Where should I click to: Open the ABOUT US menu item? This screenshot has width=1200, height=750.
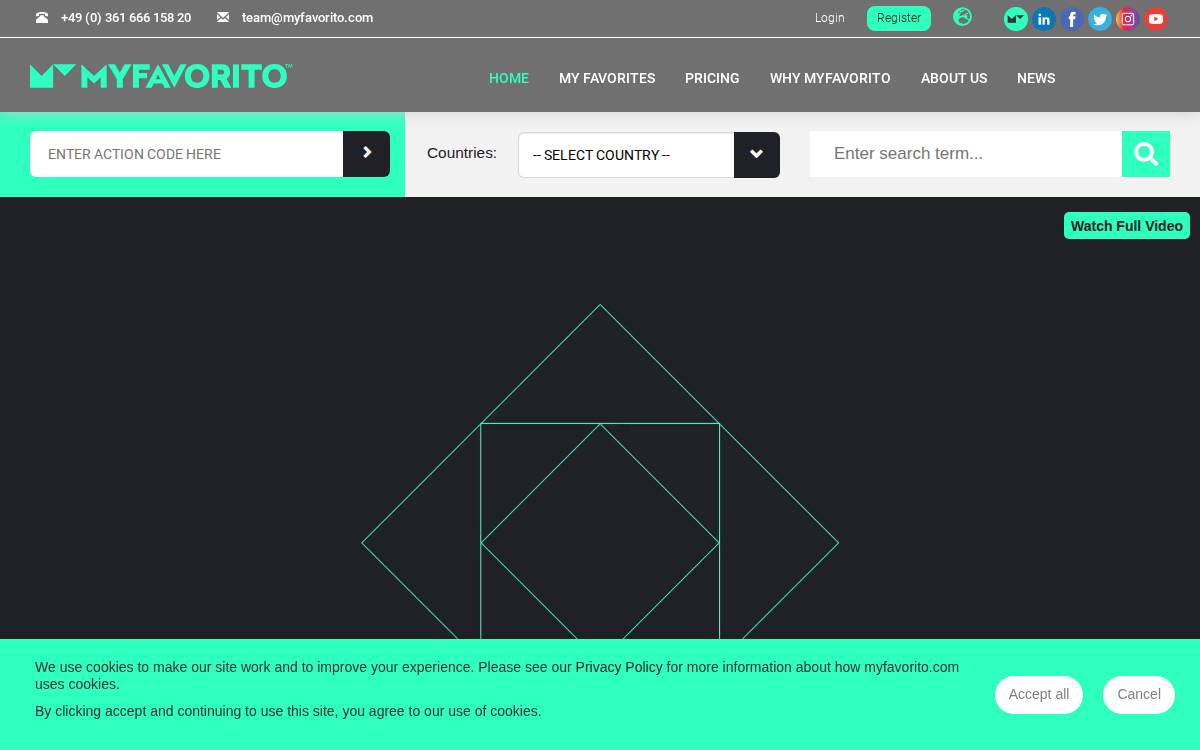(954, 78)
